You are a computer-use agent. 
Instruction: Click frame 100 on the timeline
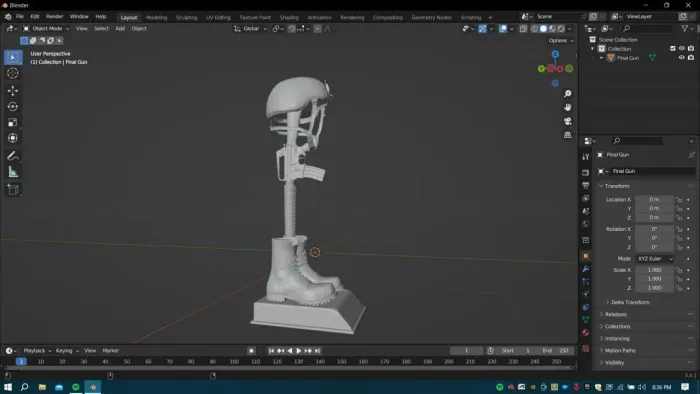pos(234,361)
